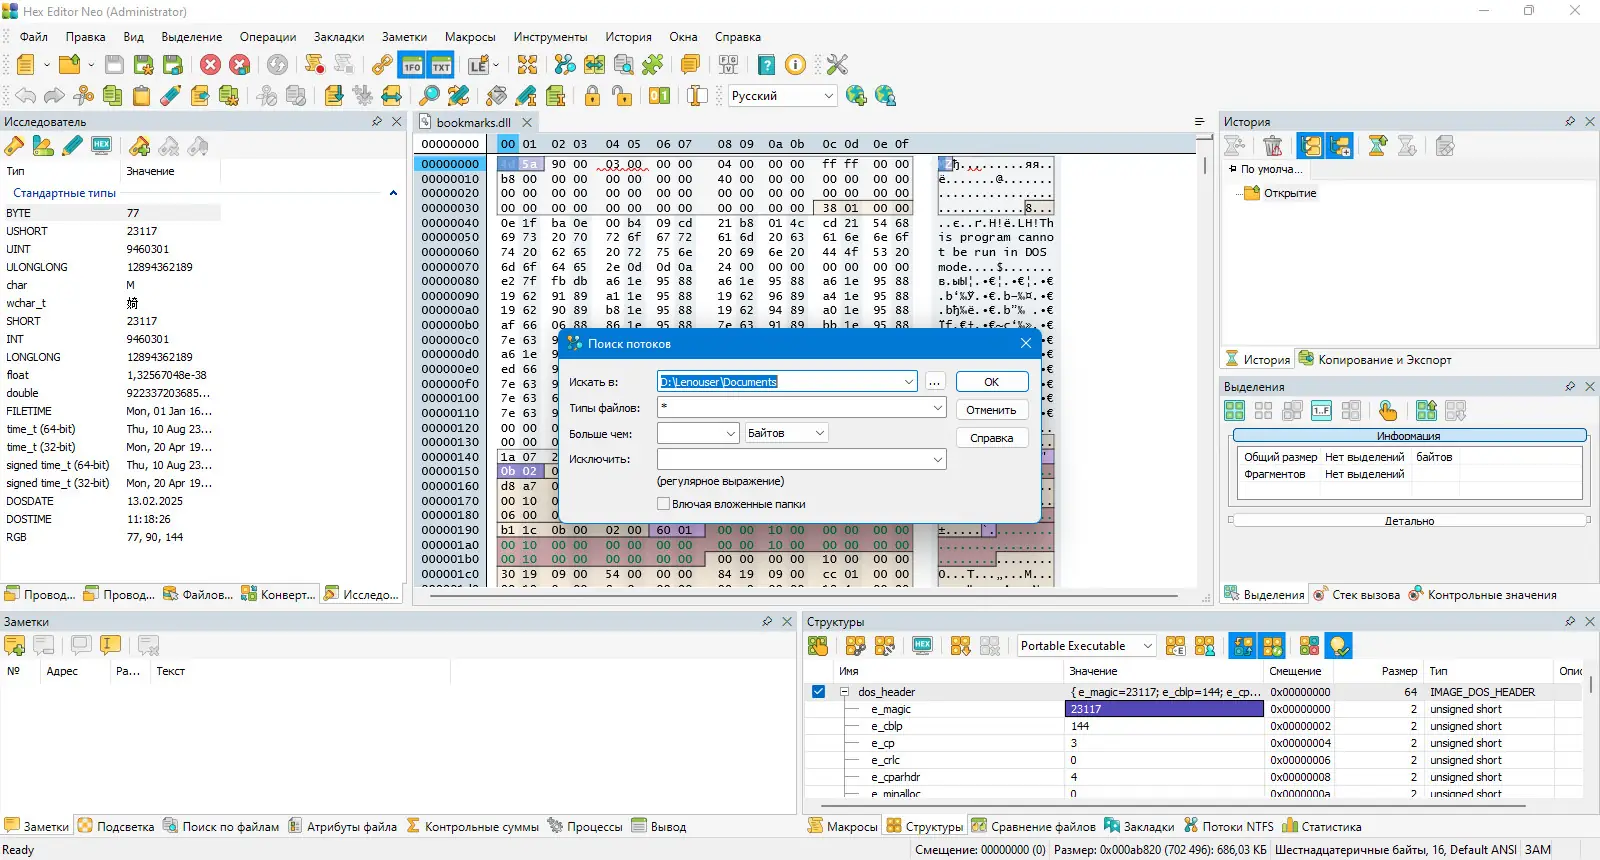Toggle the TXT text pane button
The width and height of the screenshot is (1600, 860).
pyautogui.click(x=441, y=65)
